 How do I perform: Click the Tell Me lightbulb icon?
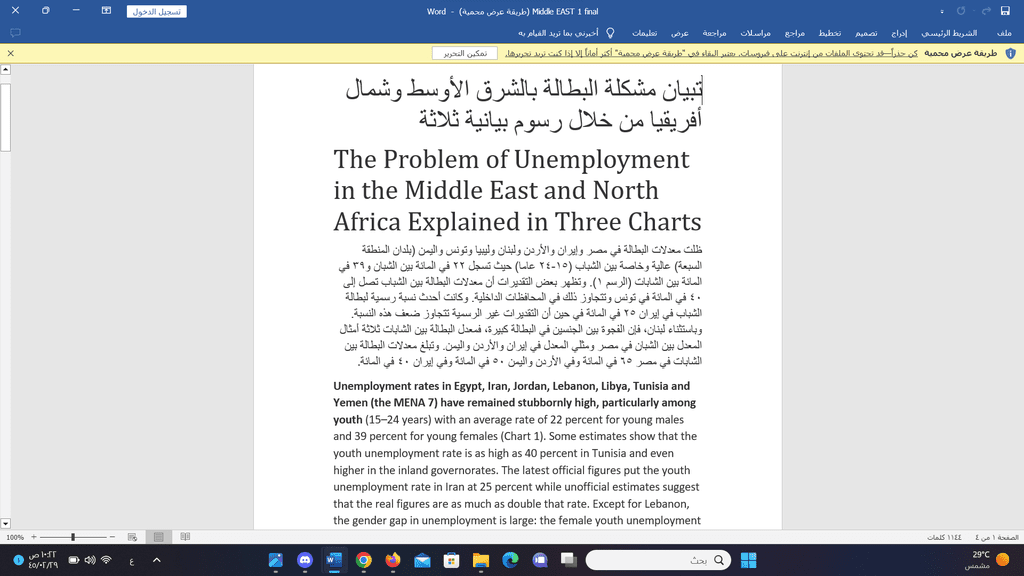610,33
